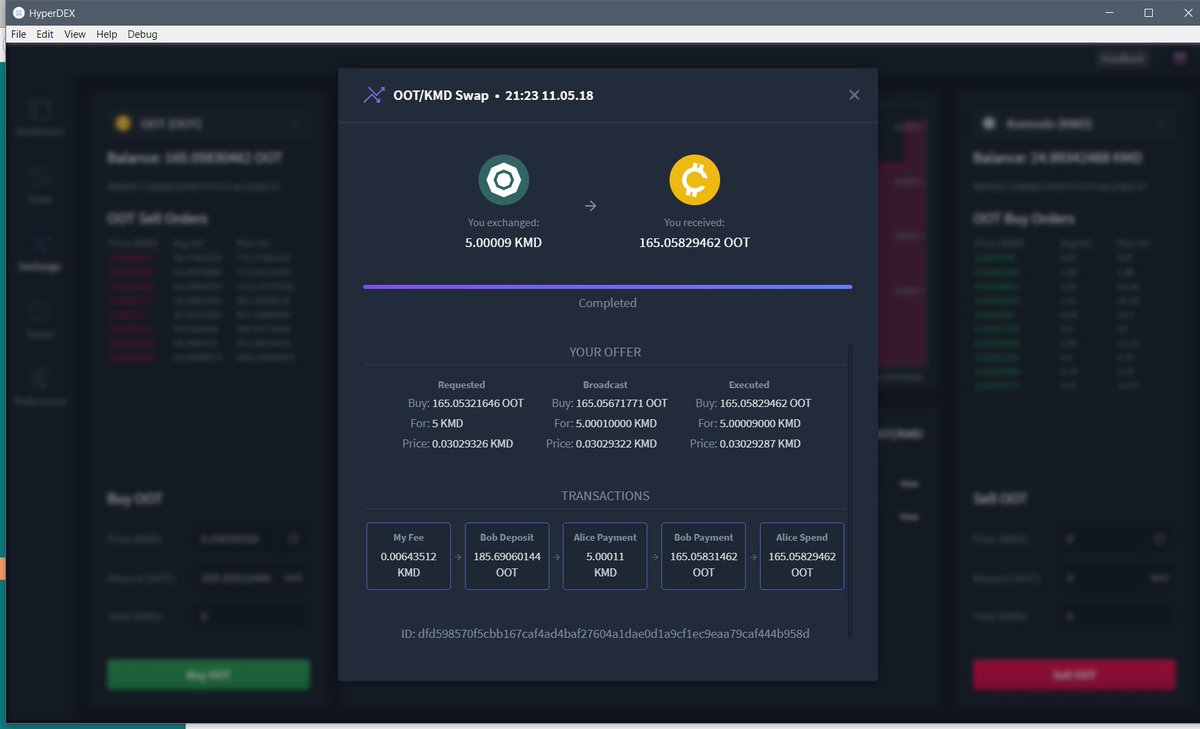Open the Help menu

[x=107, y=34]
